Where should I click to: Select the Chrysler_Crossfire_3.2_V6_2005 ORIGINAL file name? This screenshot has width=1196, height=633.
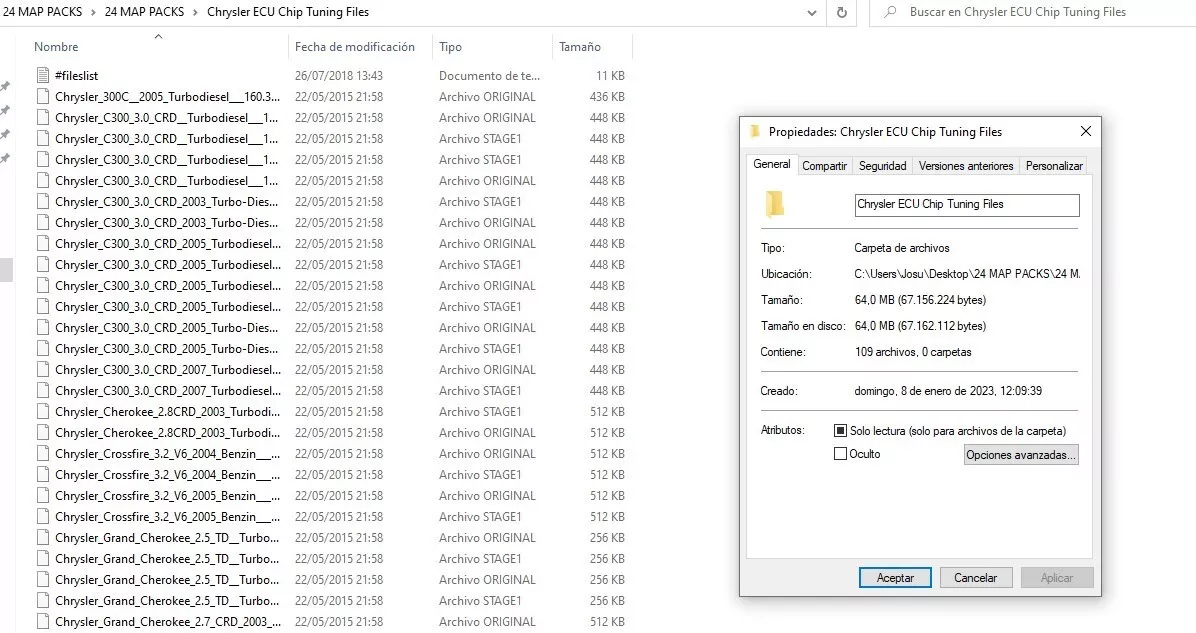pyautogui.click(x=168, y=496)
